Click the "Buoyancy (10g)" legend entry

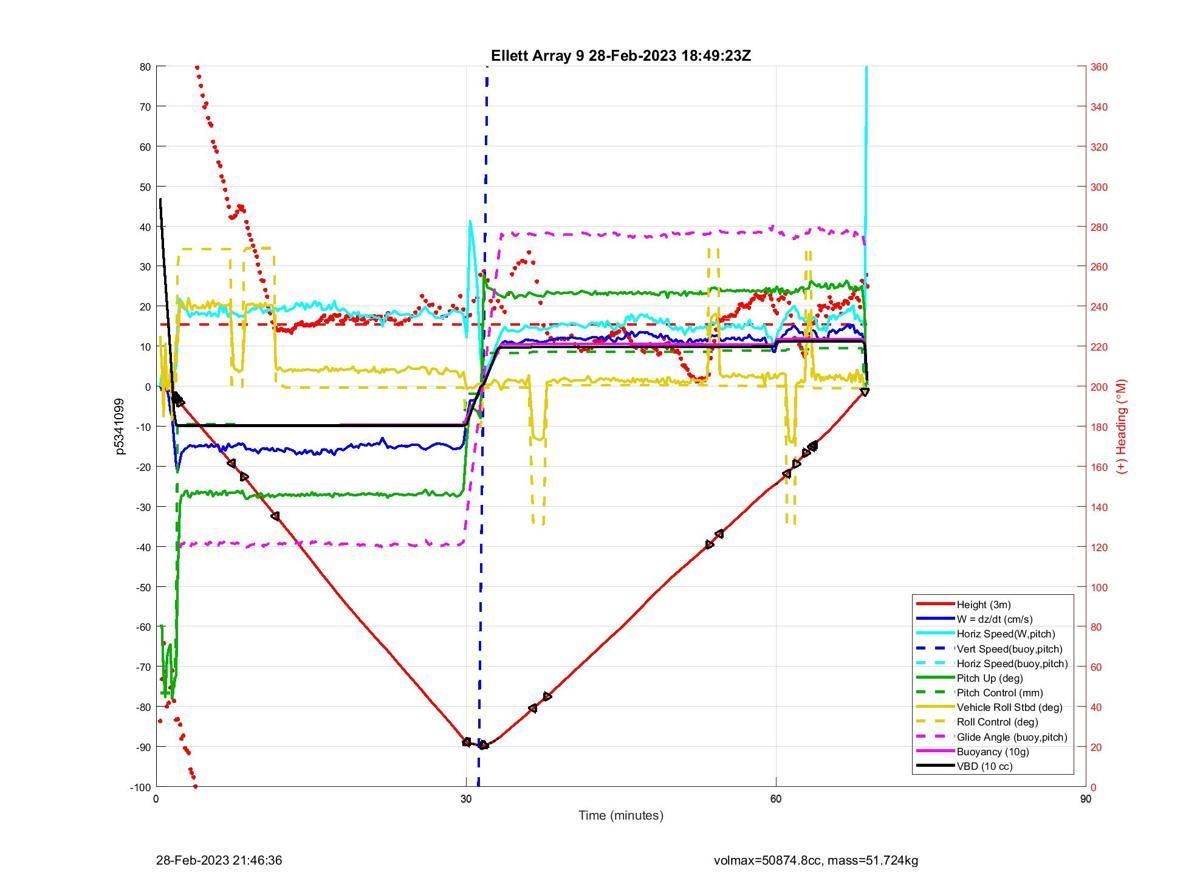pos(993,752)
